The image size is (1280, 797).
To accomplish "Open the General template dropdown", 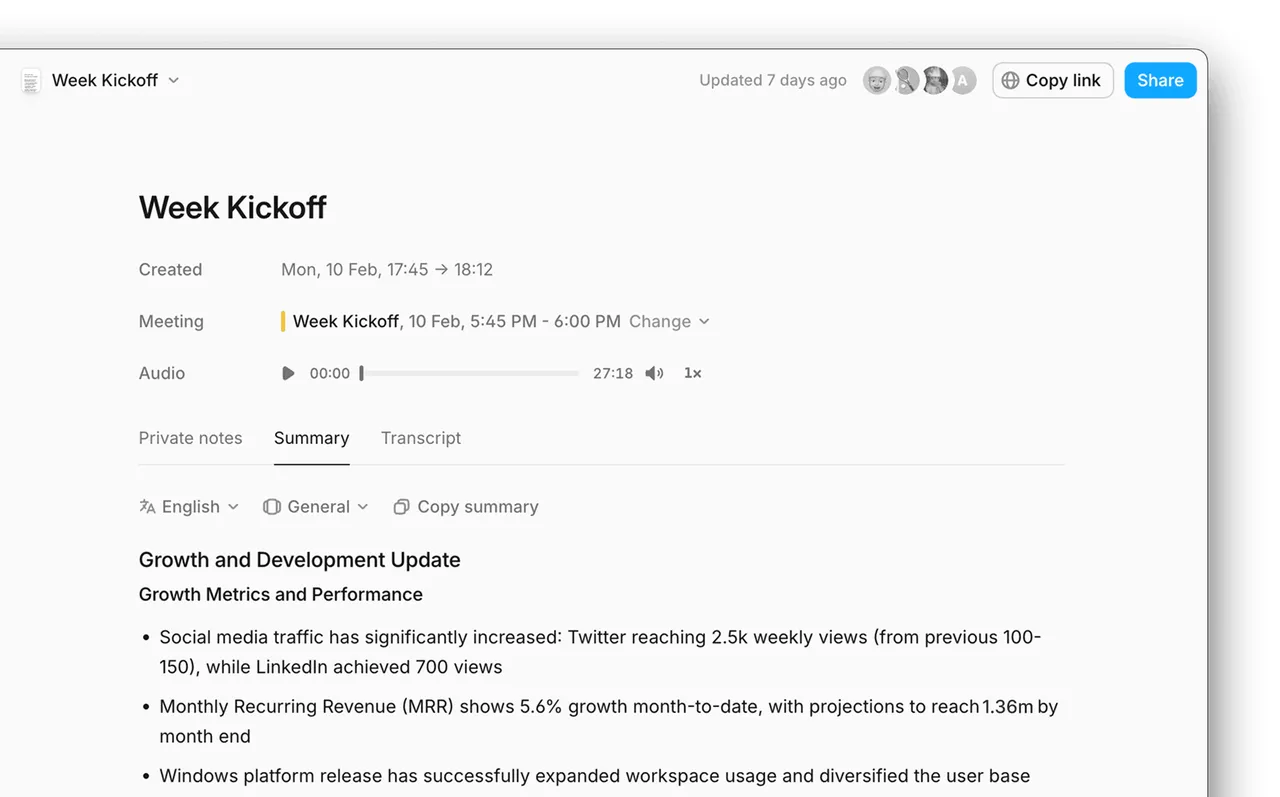I will 316,507.
